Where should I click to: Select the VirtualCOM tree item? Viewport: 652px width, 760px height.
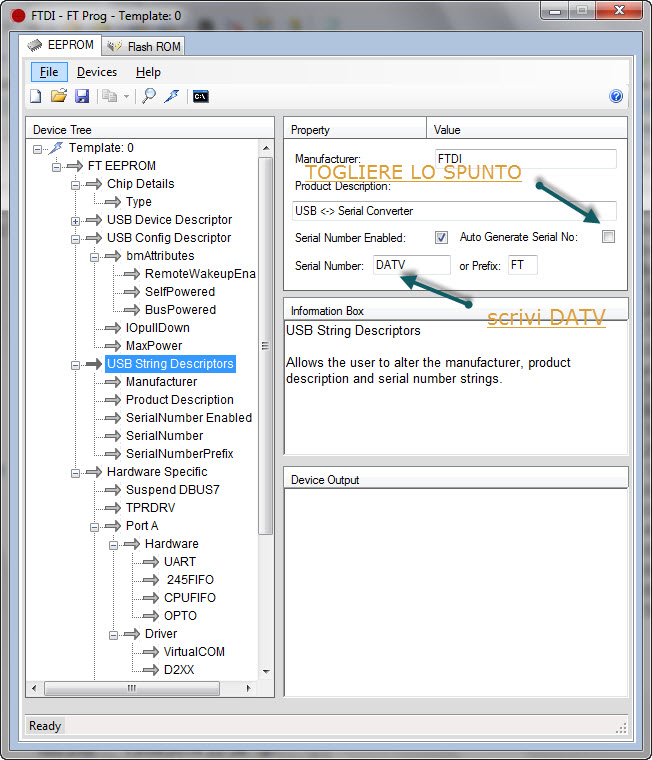point(194,651)
